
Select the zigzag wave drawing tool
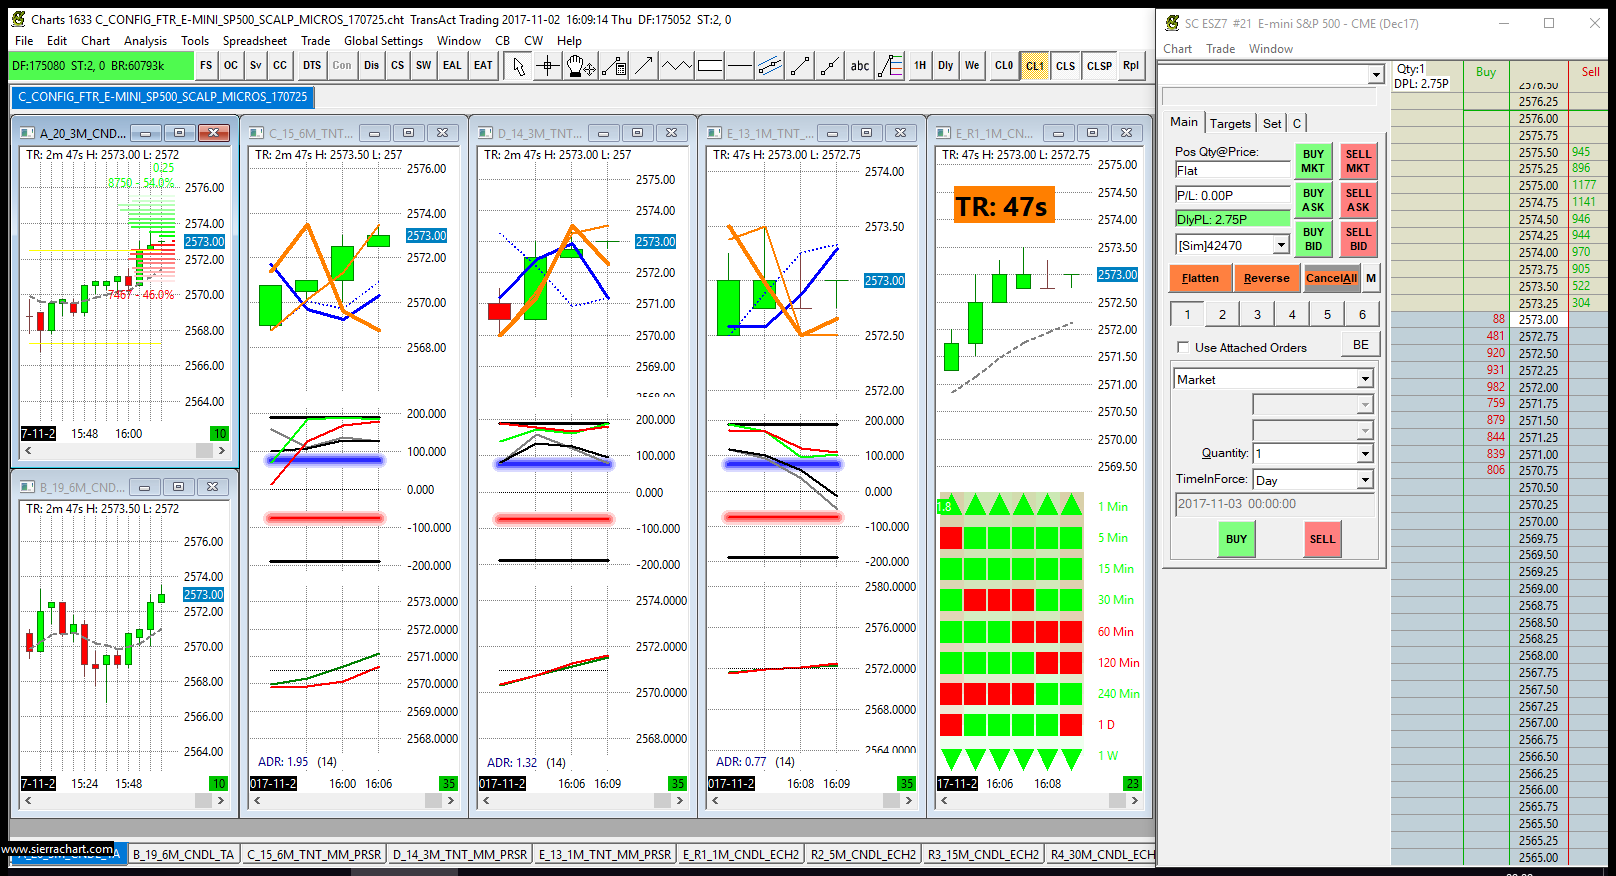click(x=677, y=66)
